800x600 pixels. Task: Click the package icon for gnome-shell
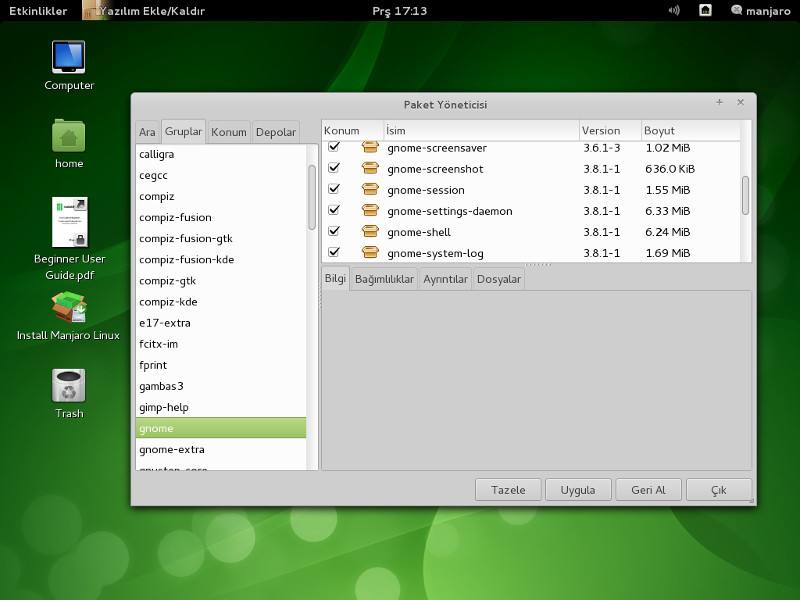(370, 232)
